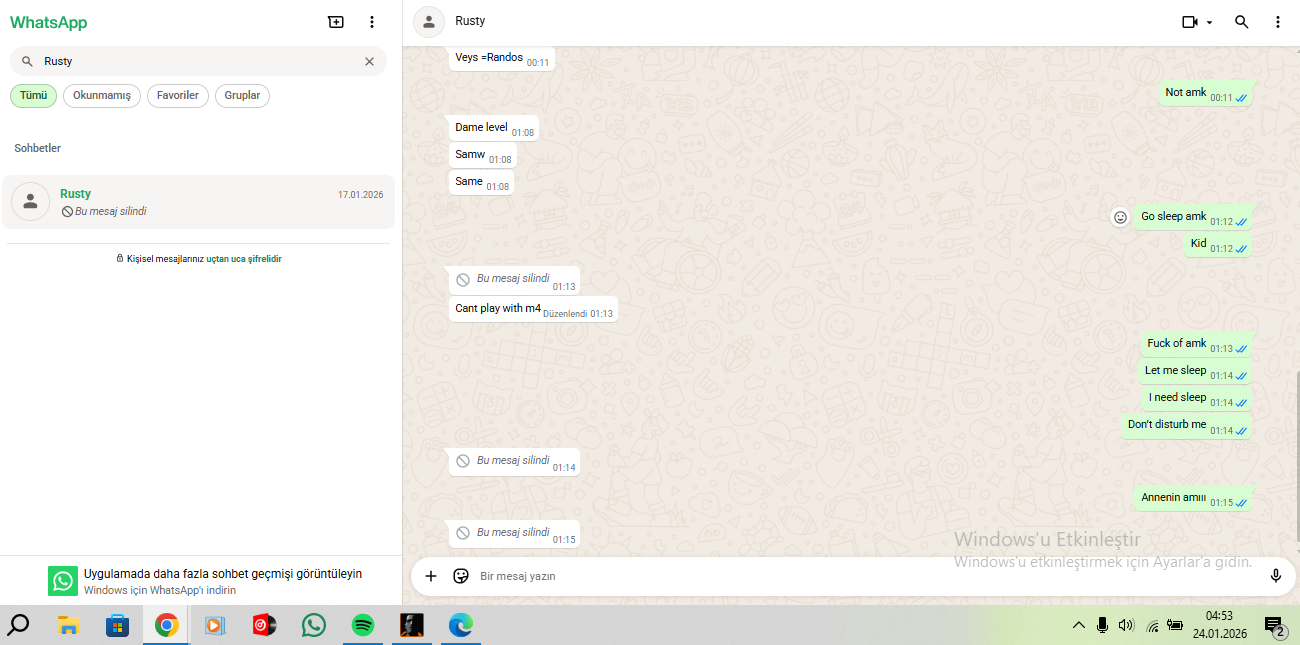
Task: Open the notification center icon
Action: [1275, 627]
